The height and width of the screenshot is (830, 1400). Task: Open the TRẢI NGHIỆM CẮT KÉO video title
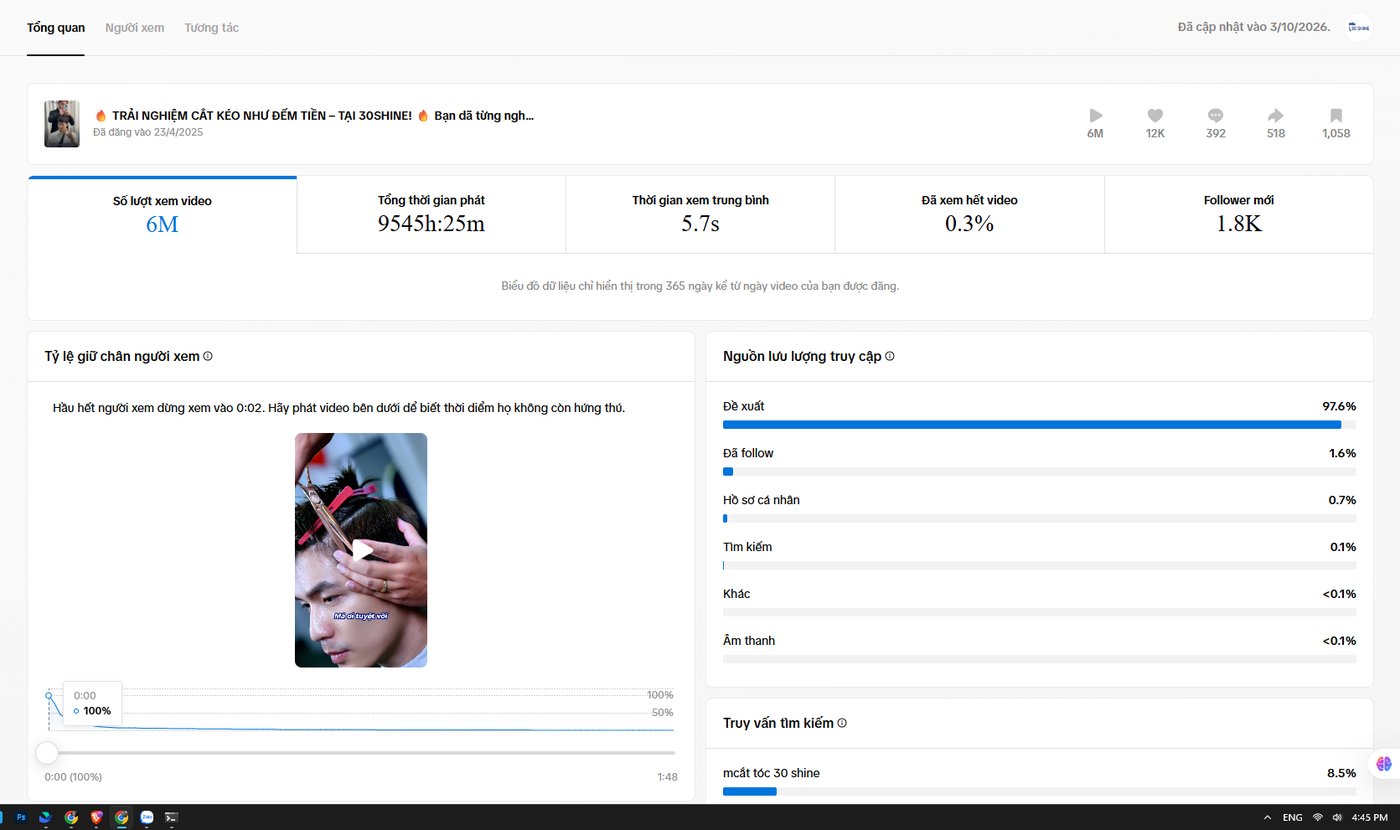(314, 115)
